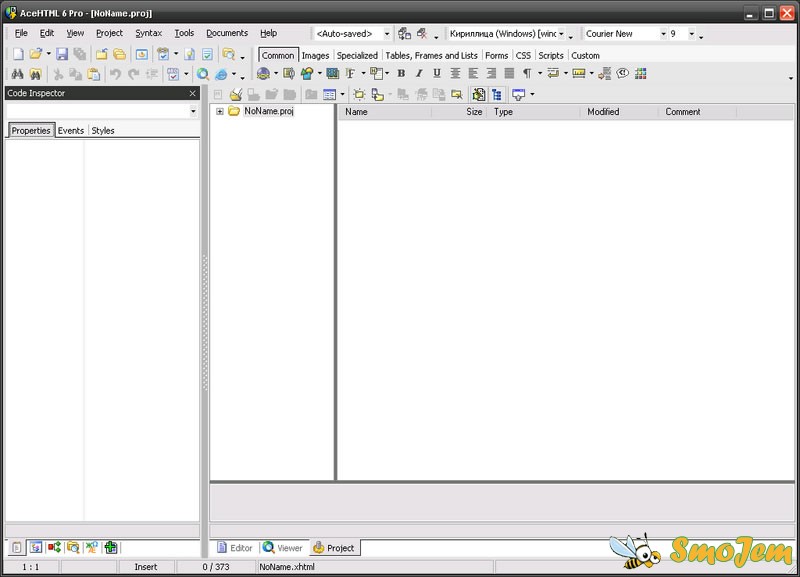Click the HTML comment speech bubble icon

pos(622,73)
